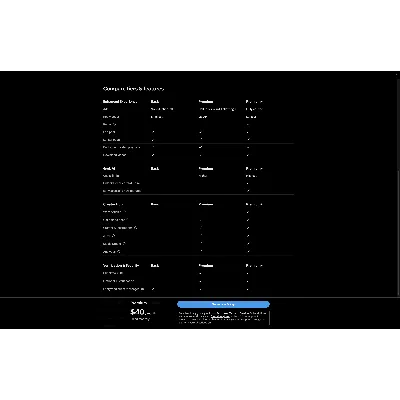This screenshot has width=400, height=400.
Task: Click Premium checkmark for Background video playback
Action: coord(201,147)
